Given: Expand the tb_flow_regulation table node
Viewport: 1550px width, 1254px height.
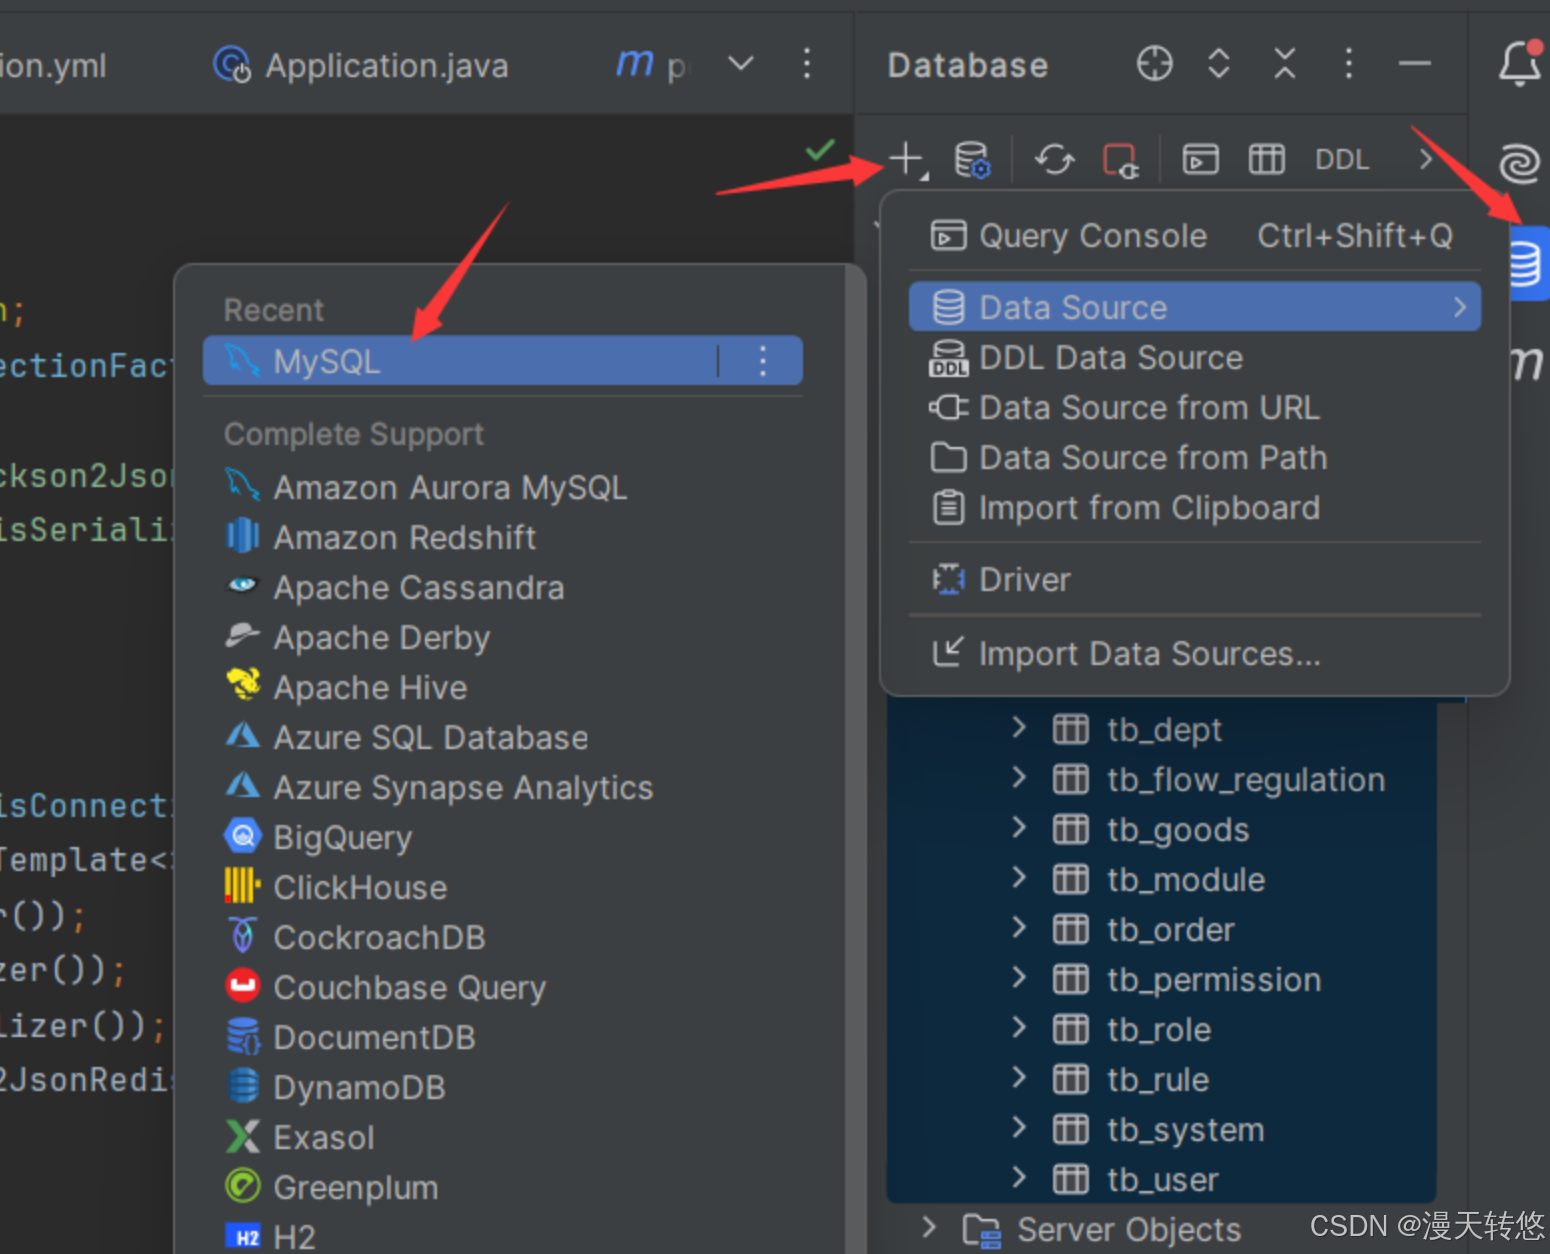Looking at the screenshot, I should click(1018, 777).
